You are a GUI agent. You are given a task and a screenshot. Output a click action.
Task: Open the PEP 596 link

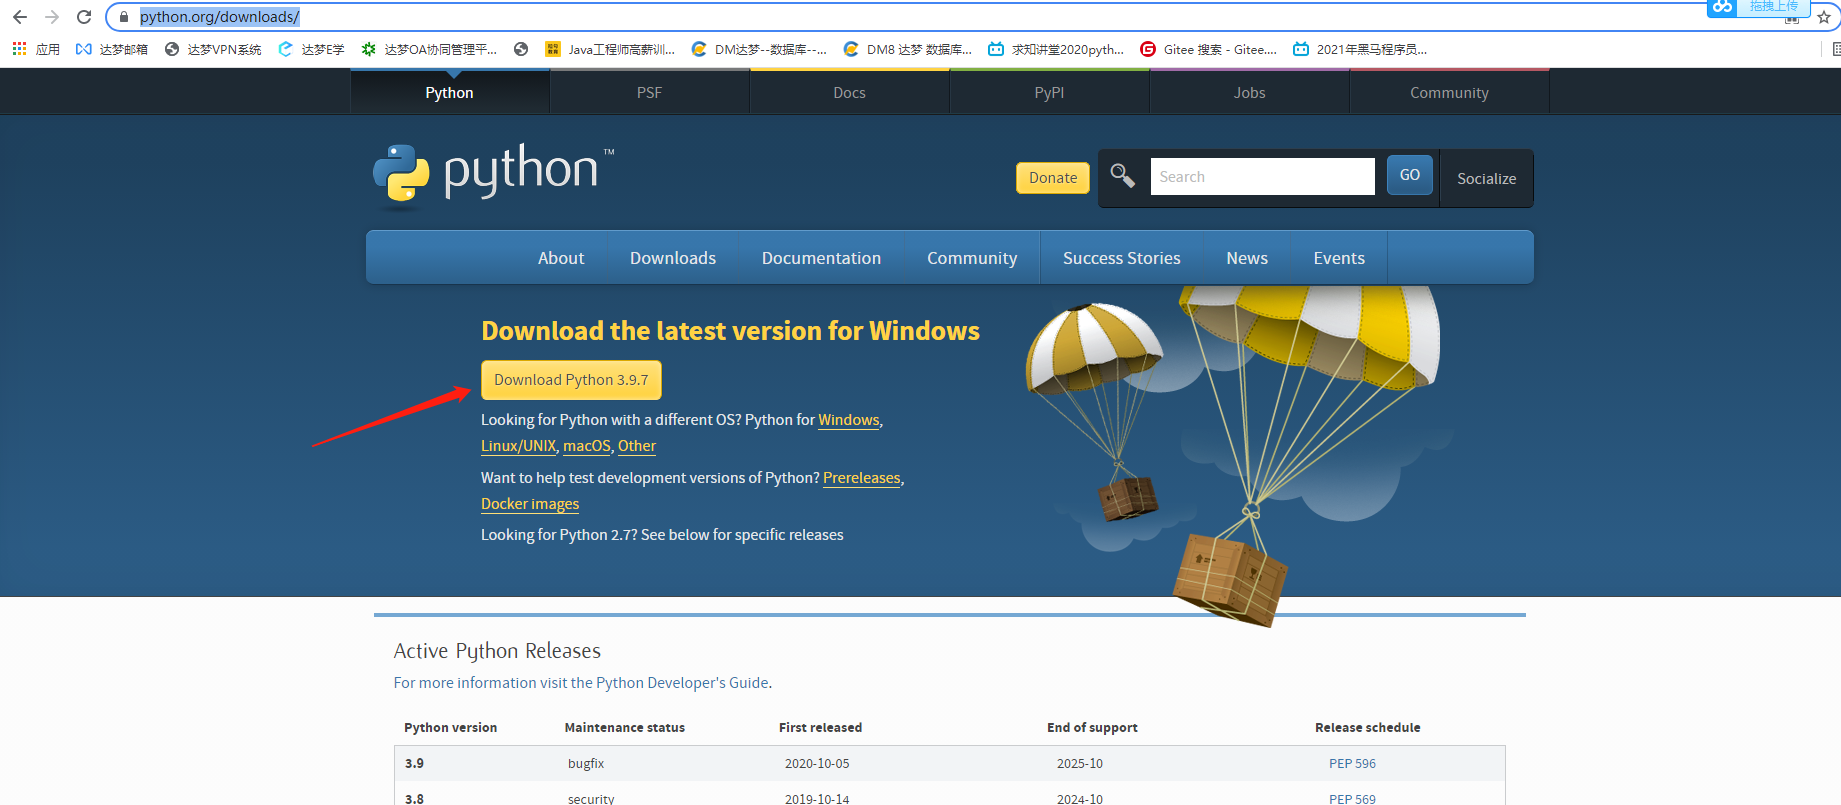tap(1352, 764)
